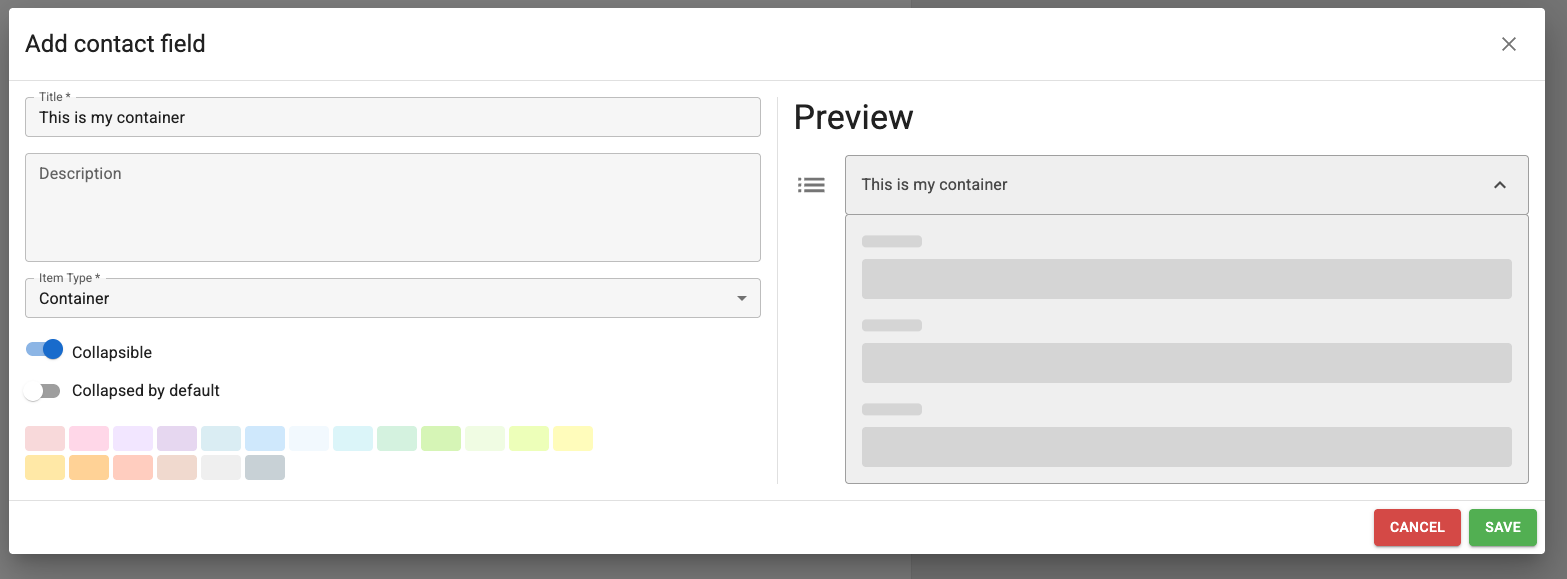Select the blue-gray color swatch

[x=265, y=467]
